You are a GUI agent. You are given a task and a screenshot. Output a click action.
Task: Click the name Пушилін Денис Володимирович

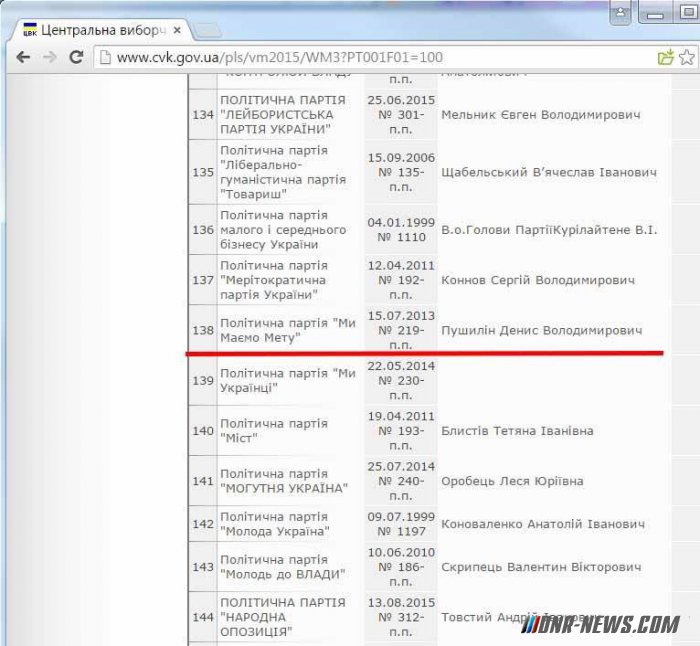[x=541, y=331]
